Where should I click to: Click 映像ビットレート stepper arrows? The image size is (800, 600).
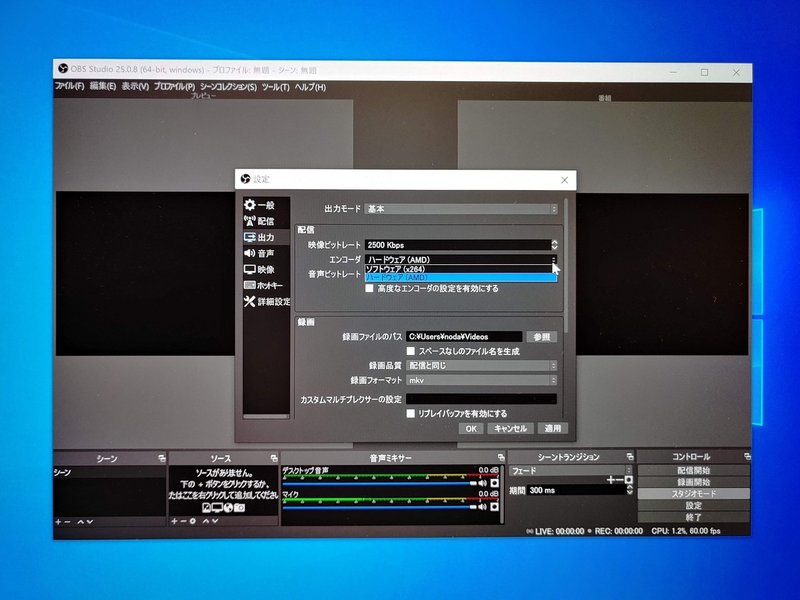pos(554,245)
